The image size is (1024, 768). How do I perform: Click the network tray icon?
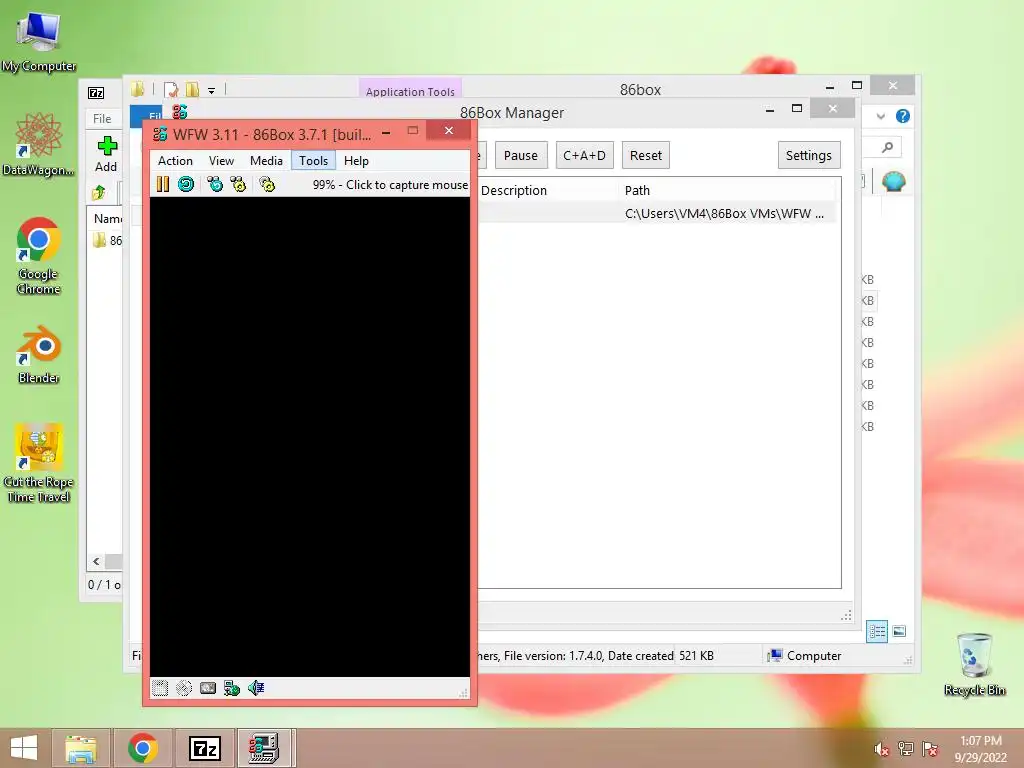[906, 748]
